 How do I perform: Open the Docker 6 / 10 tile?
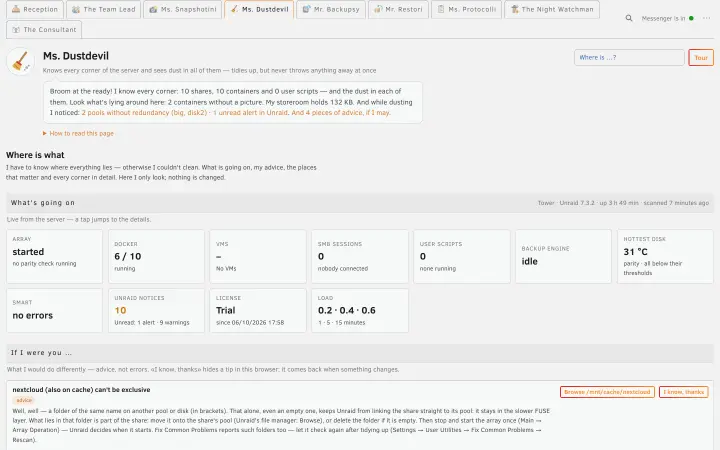pos(156,257)
